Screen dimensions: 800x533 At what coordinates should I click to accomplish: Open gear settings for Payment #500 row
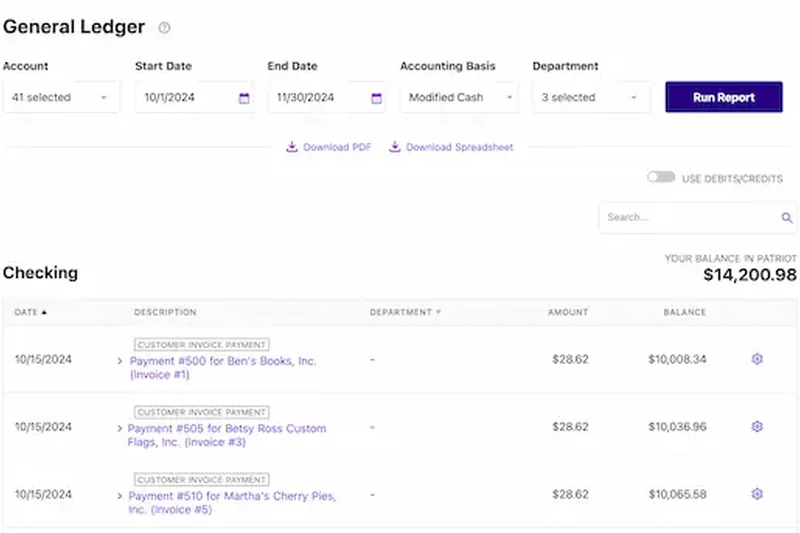tap(757, 359)
